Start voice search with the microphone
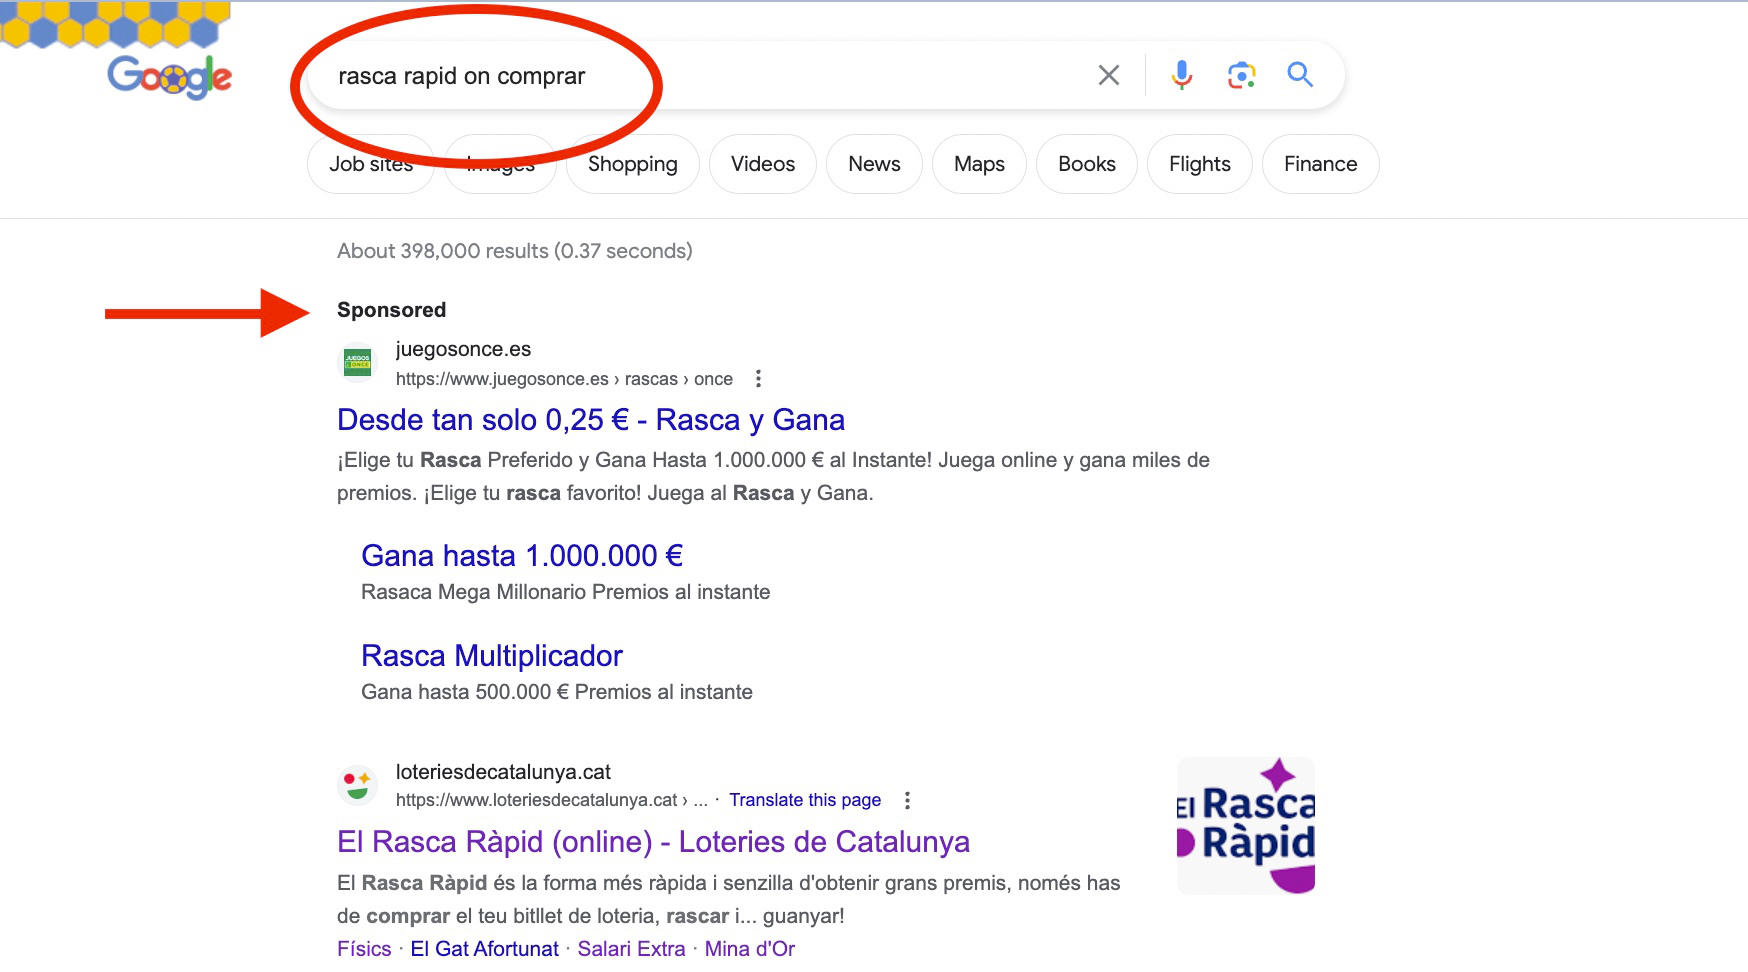This screenshot has height=972, width=1748. tap(1181, 75)
